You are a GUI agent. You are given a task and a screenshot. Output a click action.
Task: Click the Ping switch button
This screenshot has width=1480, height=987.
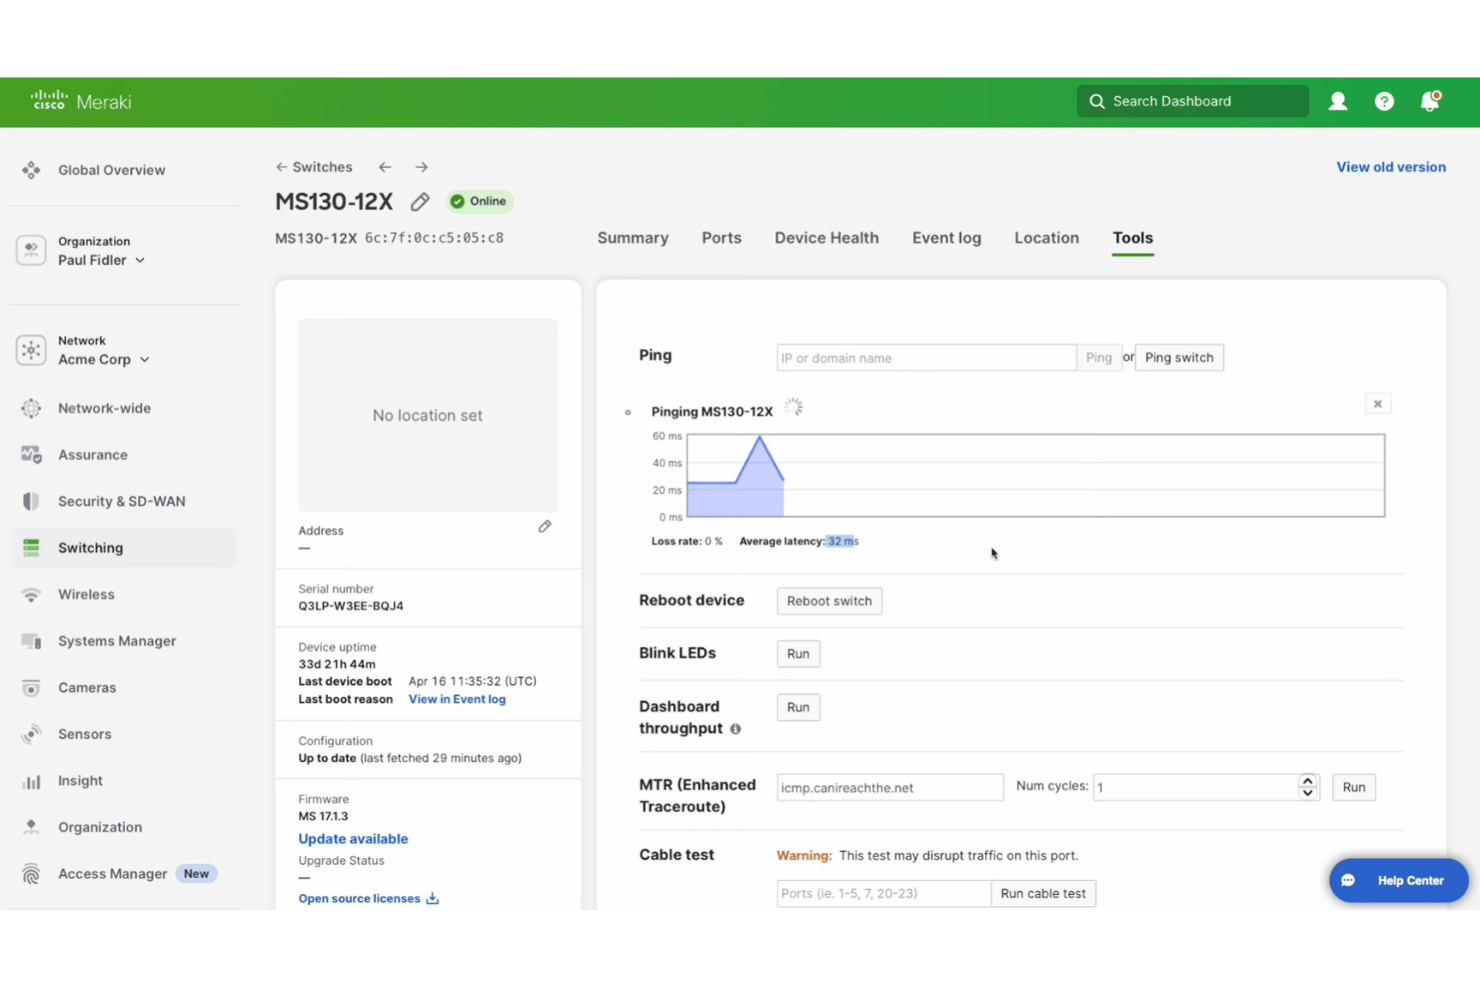(1179, 358)
